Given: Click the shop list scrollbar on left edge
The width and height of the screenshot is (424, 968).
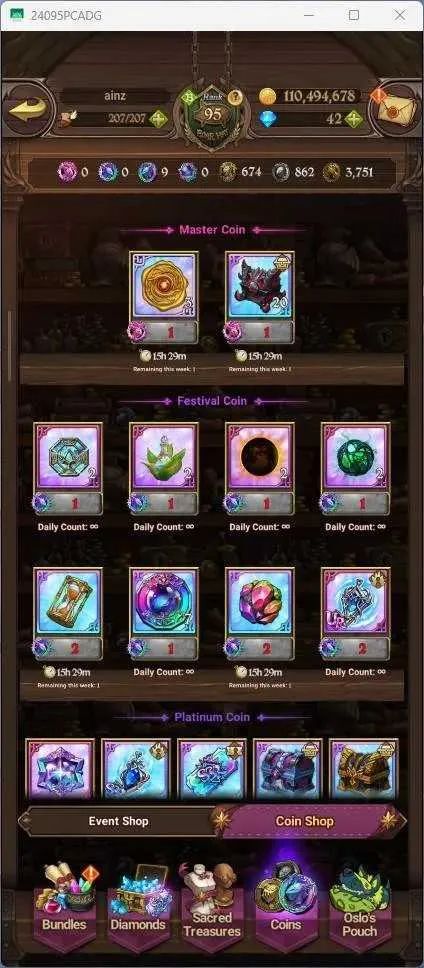Looking at the screenshot, I should pos(9,346).
